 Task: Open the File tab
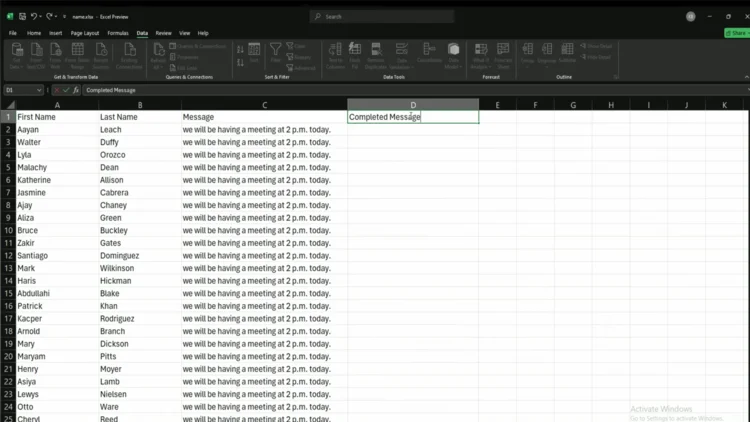[13, 33]
